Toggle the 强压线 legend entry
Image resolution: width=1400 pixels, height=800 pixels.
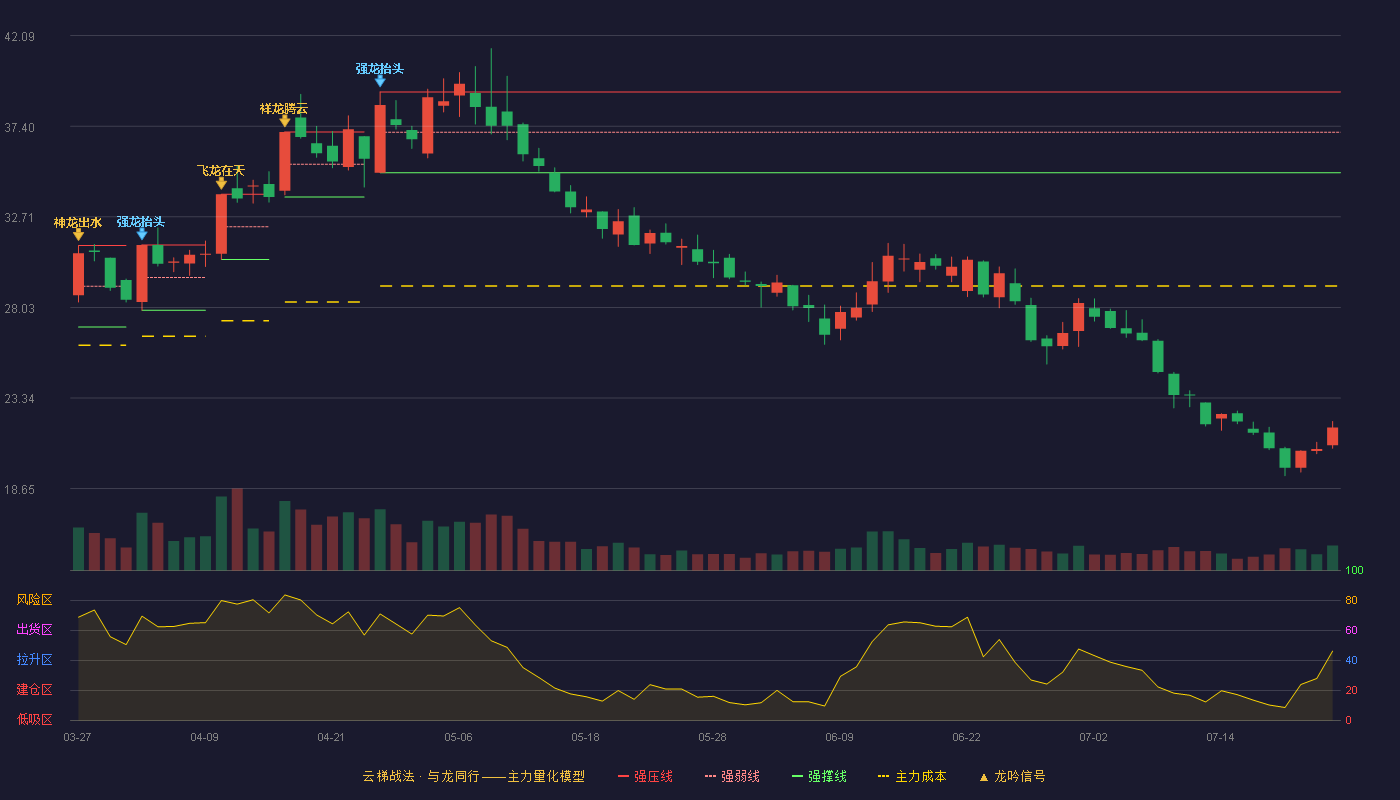coord(645,776)
